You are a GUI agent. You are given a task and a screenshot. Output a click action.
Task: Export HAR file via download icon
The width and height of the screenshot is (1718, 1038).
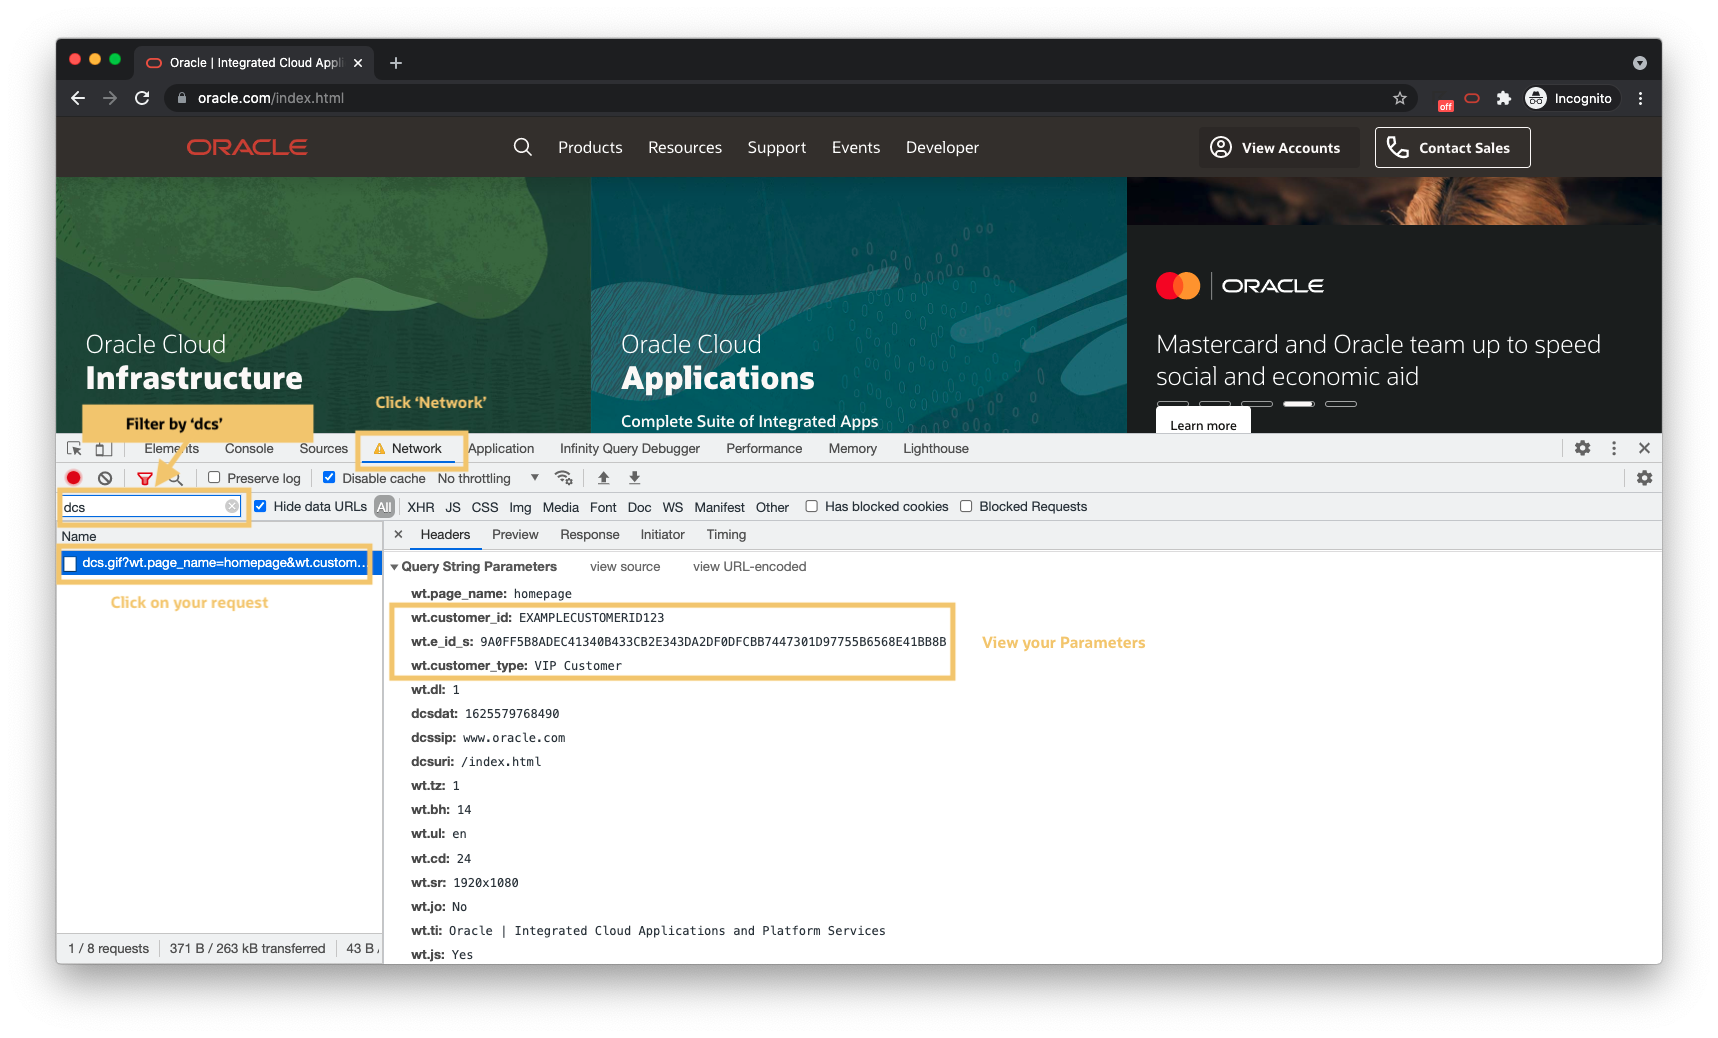(634, 478)
